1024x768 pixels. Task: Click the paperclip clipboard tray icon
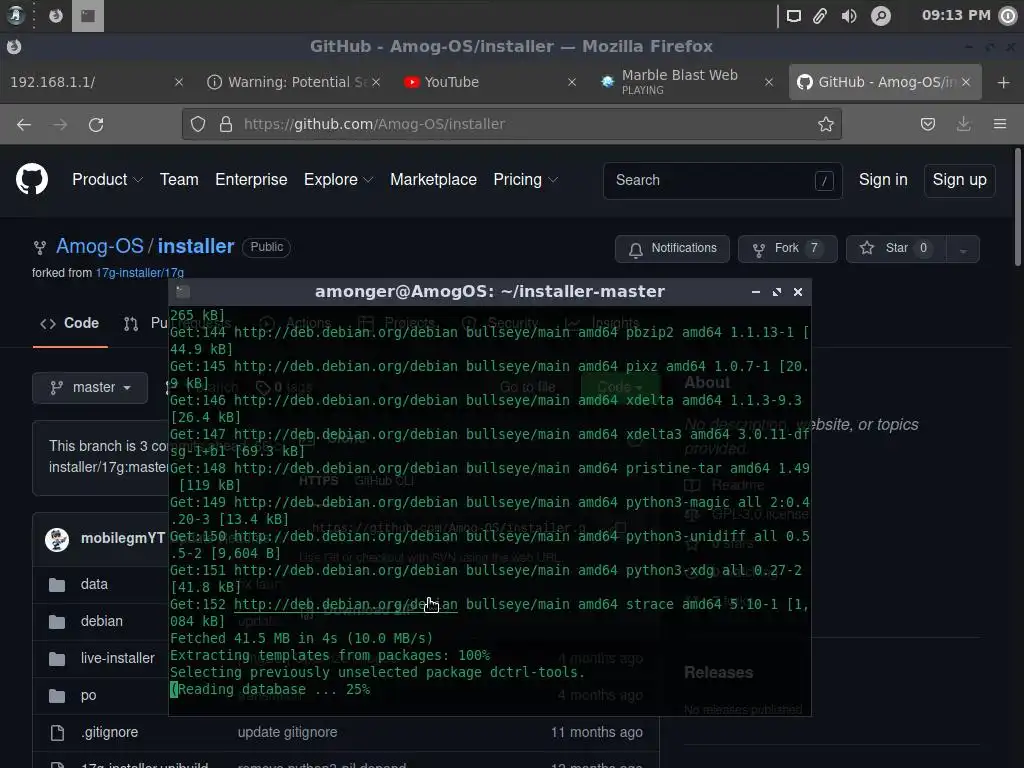[x=820, y=16]
